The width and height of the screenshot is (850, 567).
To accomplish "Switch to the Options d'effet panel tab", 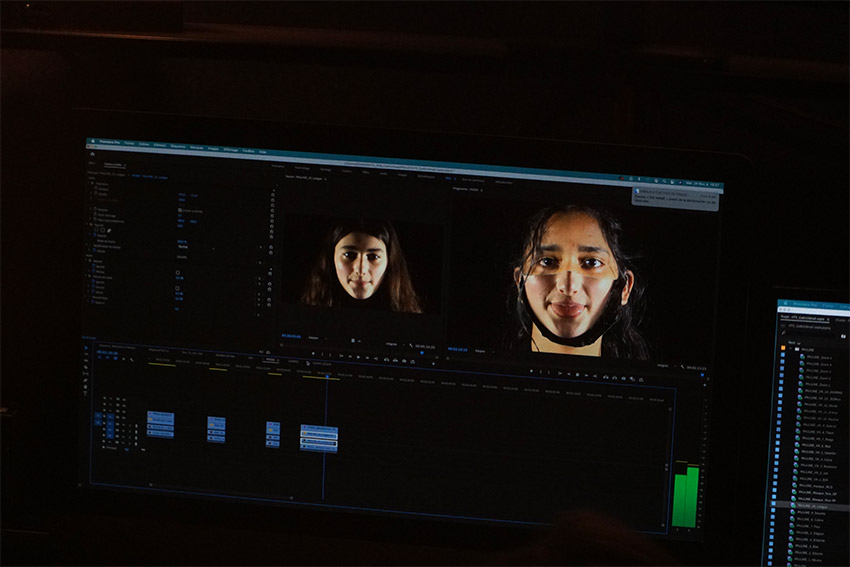I will click(x=113, y=164).
